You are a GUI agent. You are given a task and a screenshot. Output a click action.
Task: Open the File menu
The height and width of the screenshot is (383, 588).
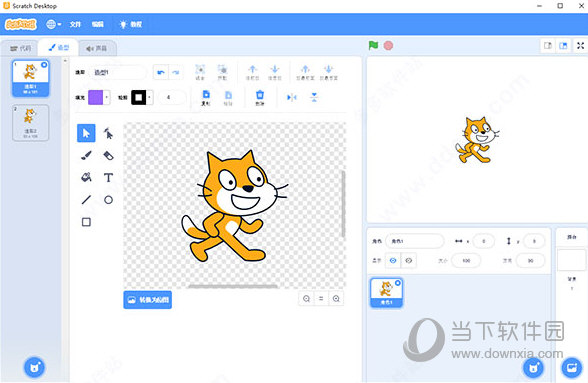pos(75,24)
